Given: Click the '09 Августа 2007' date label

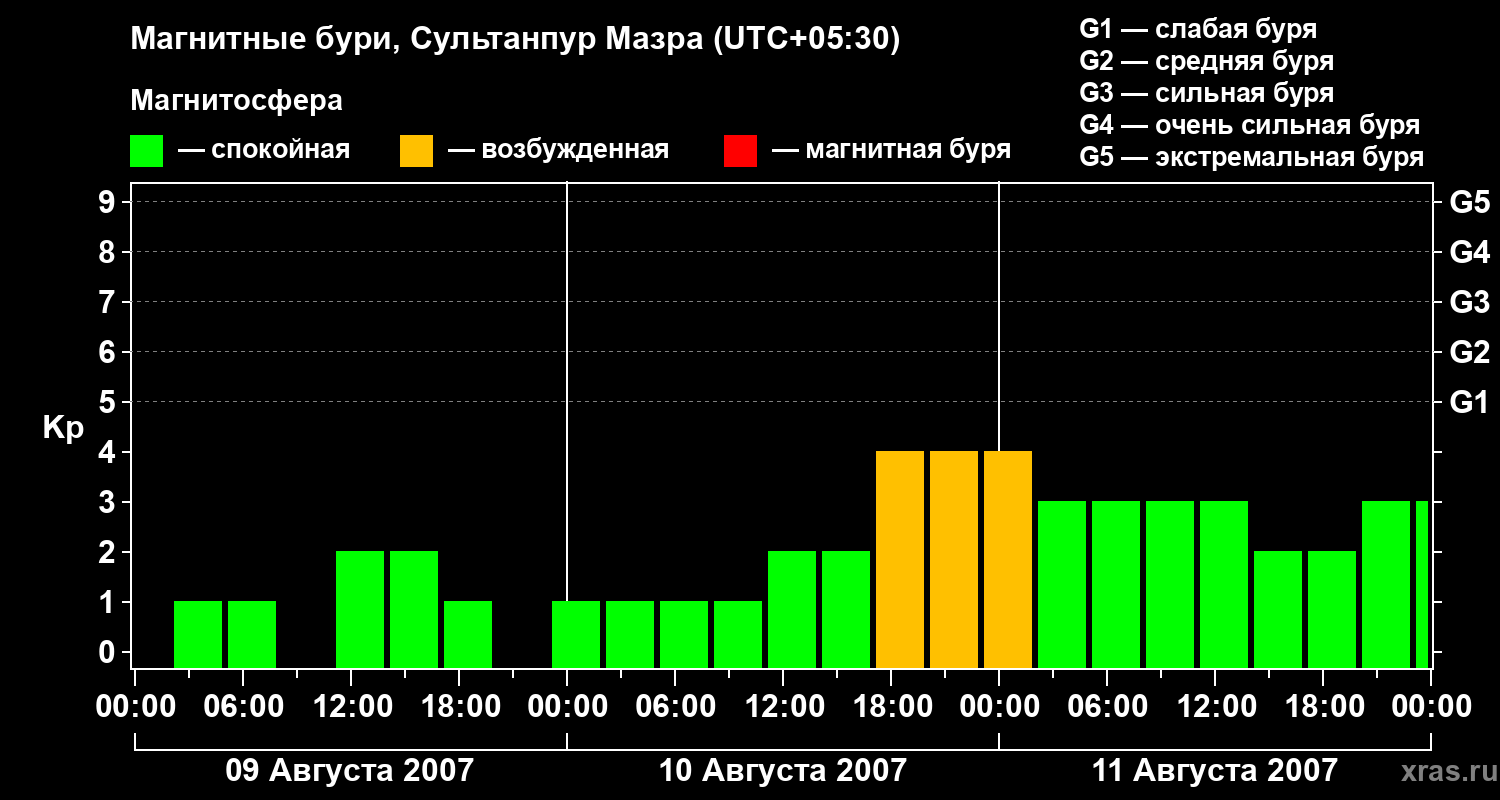Looking at the screenshot, I should [x=350, y=771].
